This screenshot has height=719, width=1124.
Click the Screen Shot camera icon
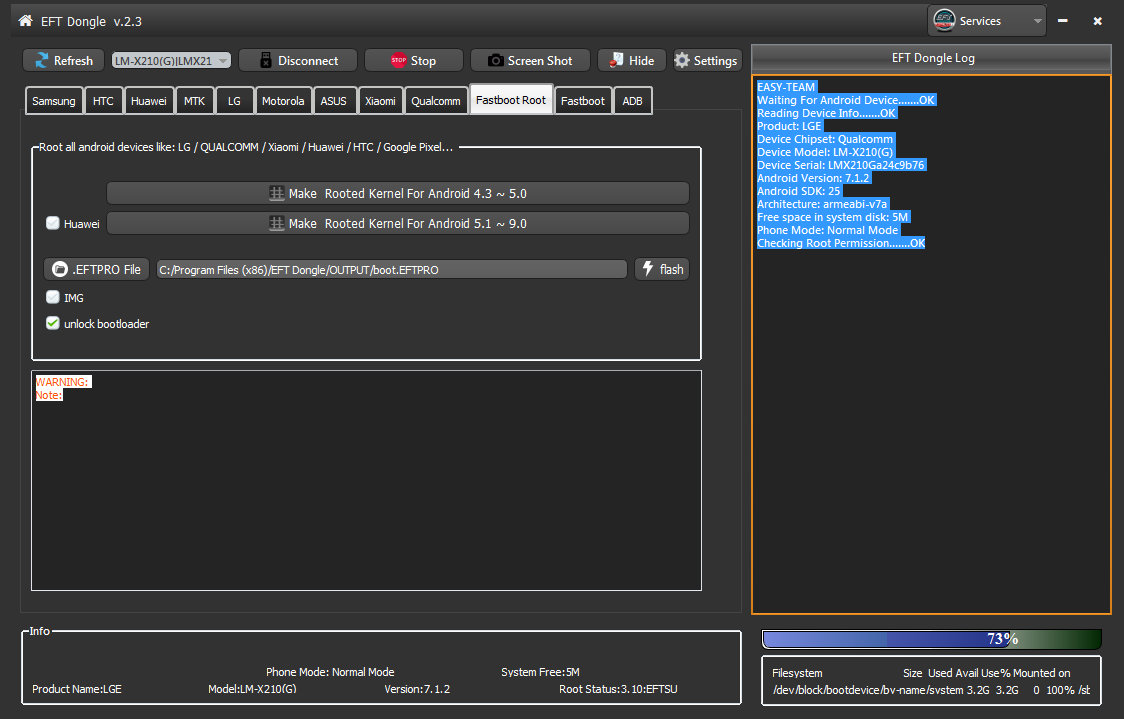(x=495, y=61)
